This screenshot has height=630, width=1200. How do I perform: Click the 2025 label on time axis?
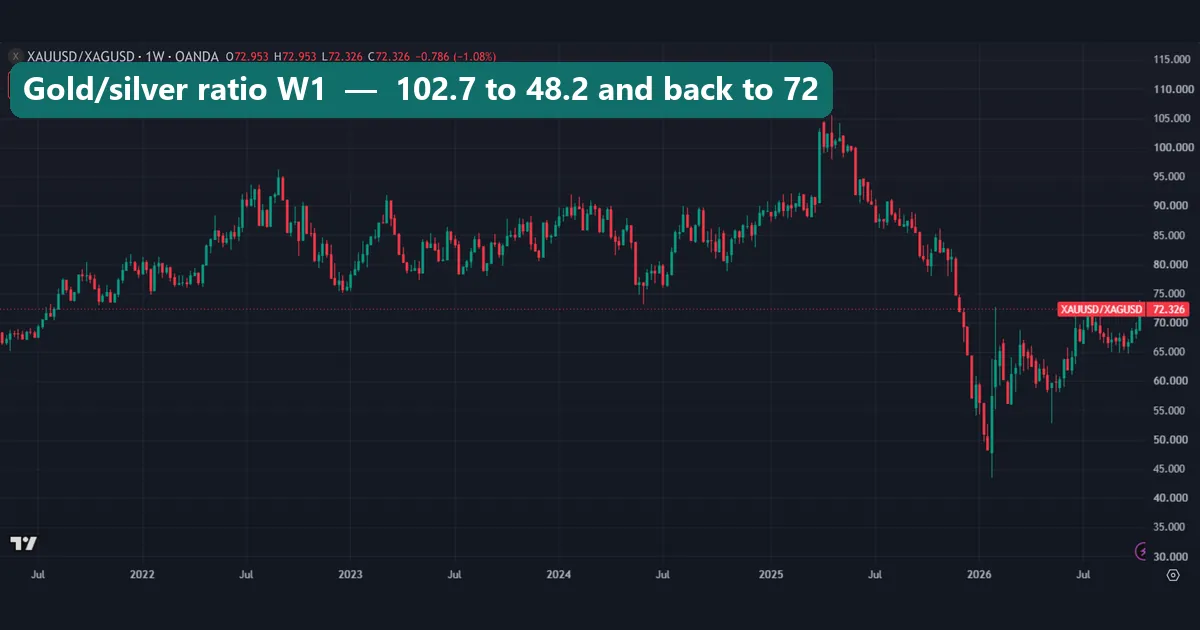click(770, 575)
